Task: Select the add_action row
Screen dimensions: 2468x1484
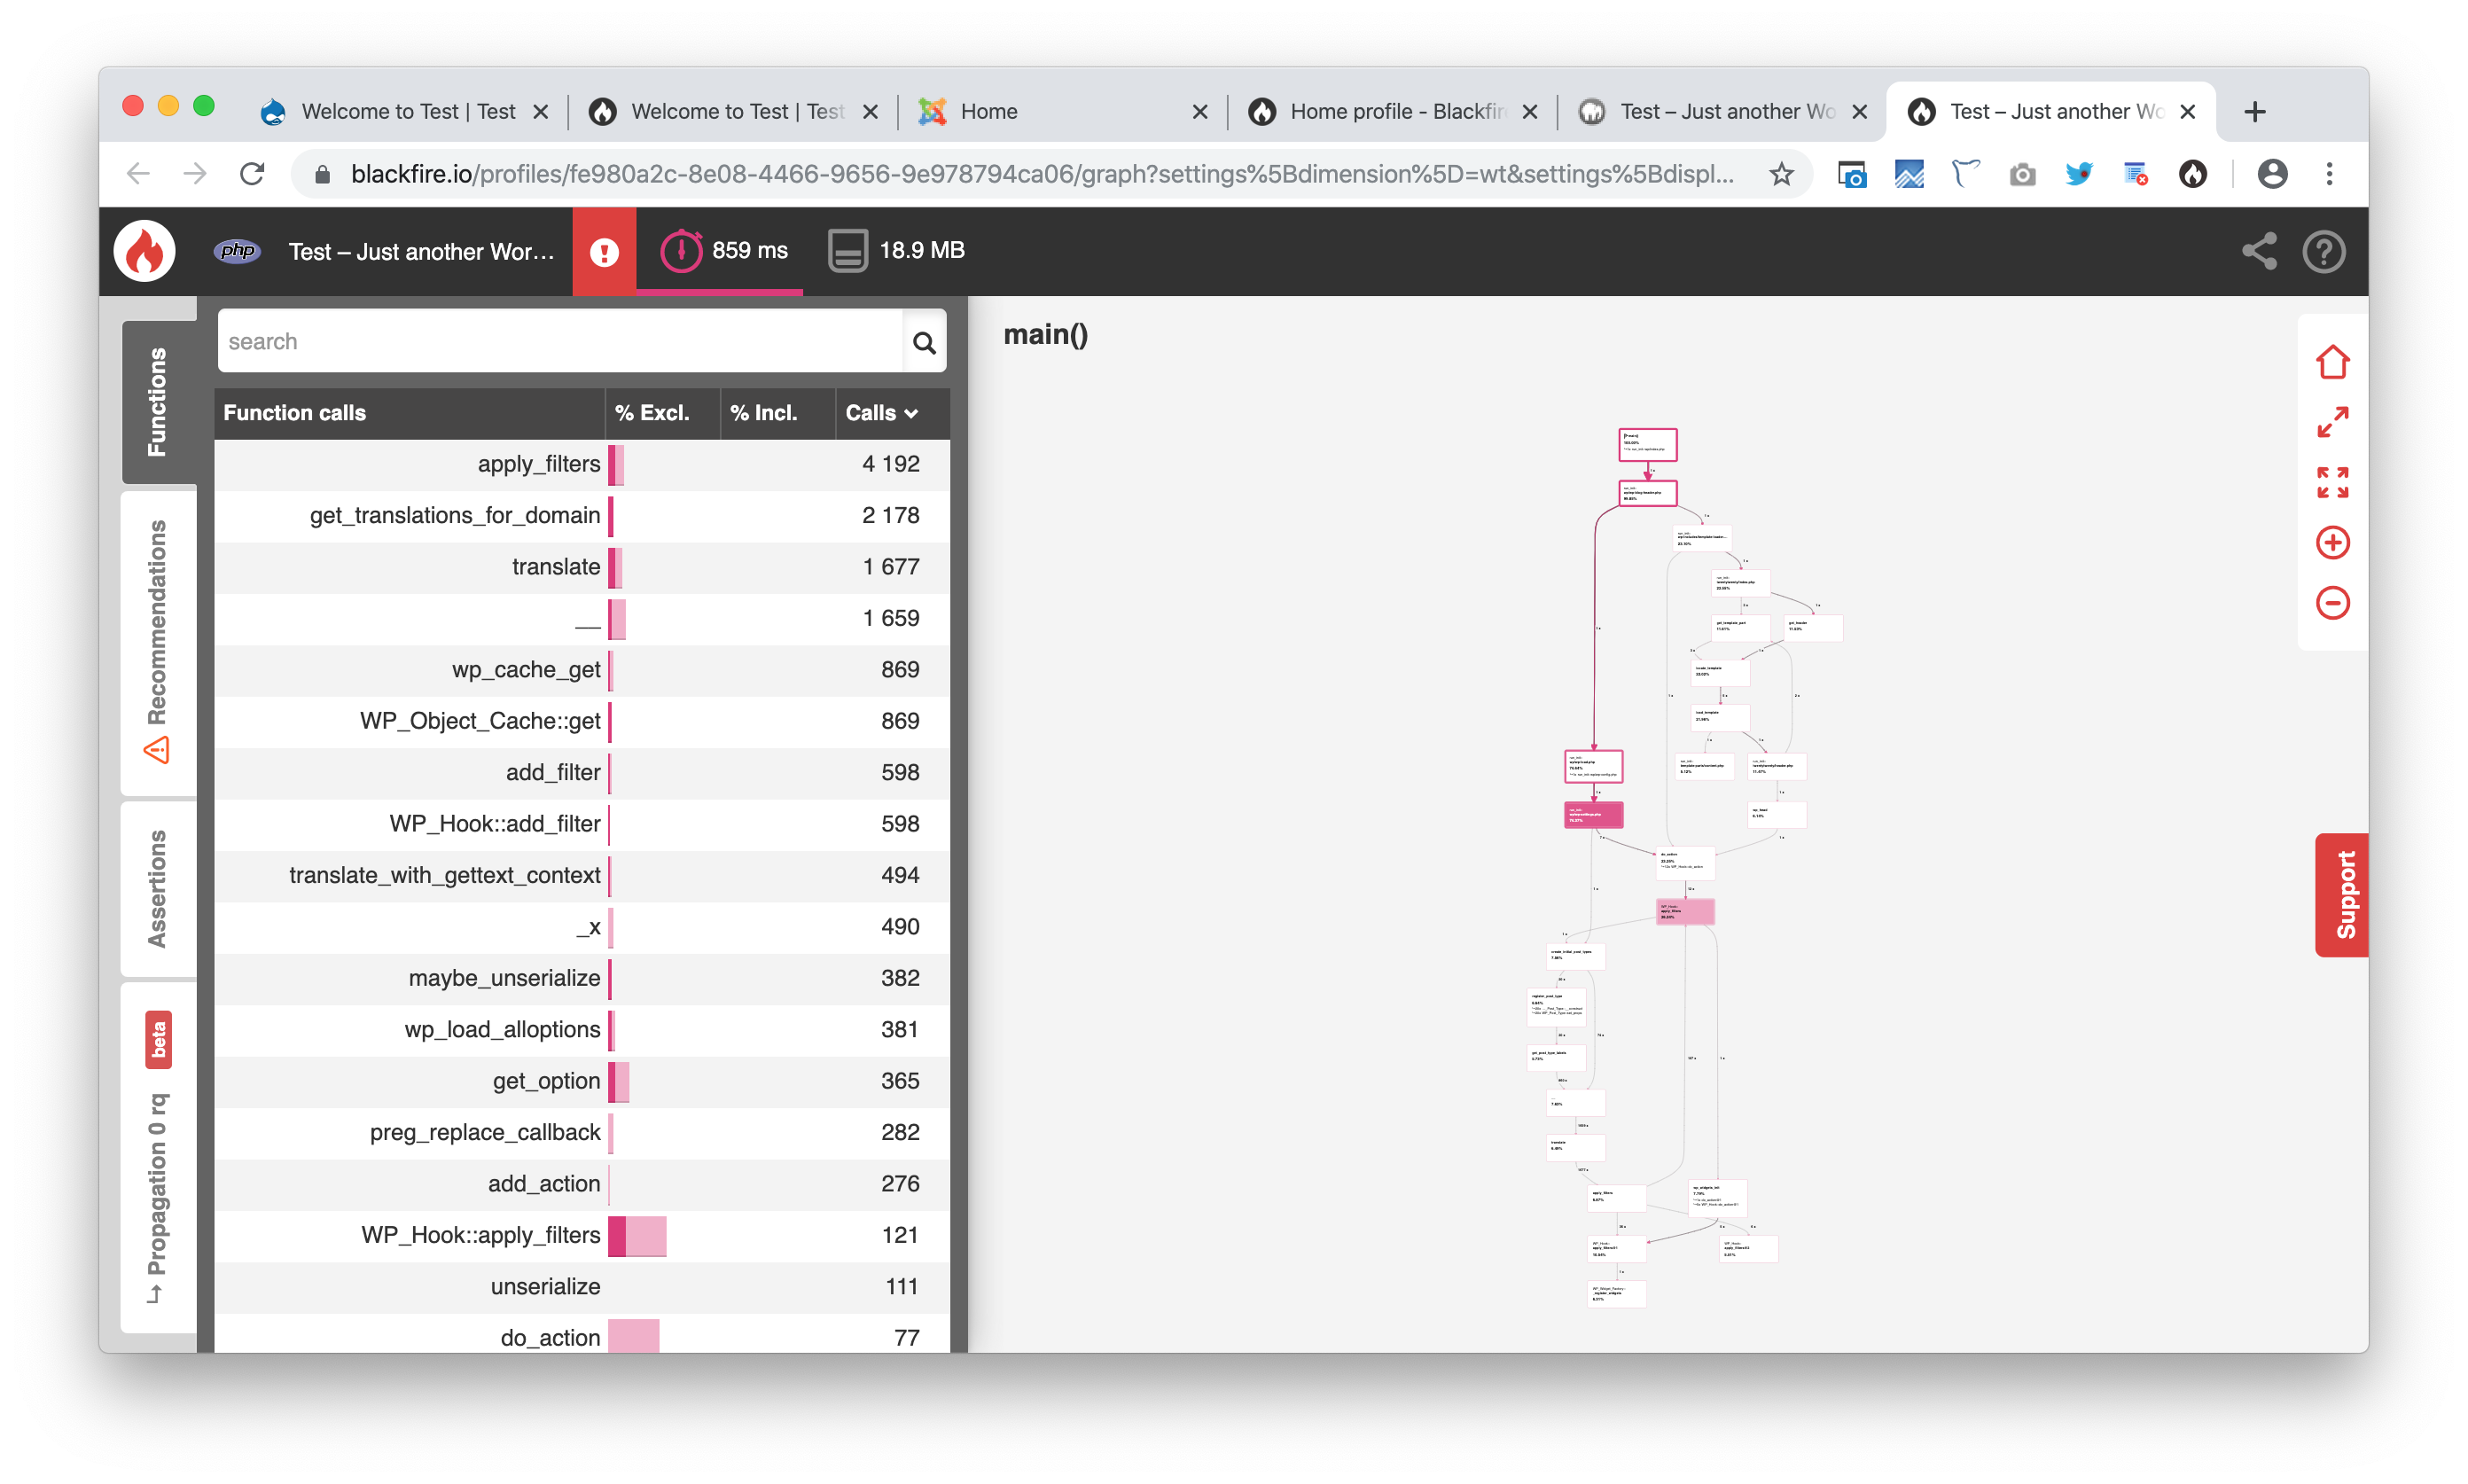Action: [x=582, y=1184]
